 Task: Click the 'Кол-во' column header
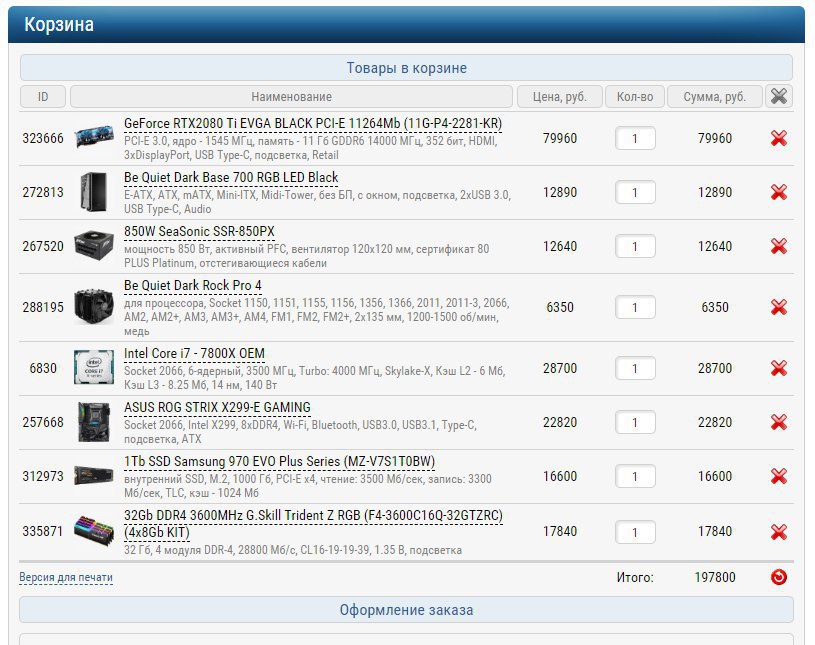635,97
